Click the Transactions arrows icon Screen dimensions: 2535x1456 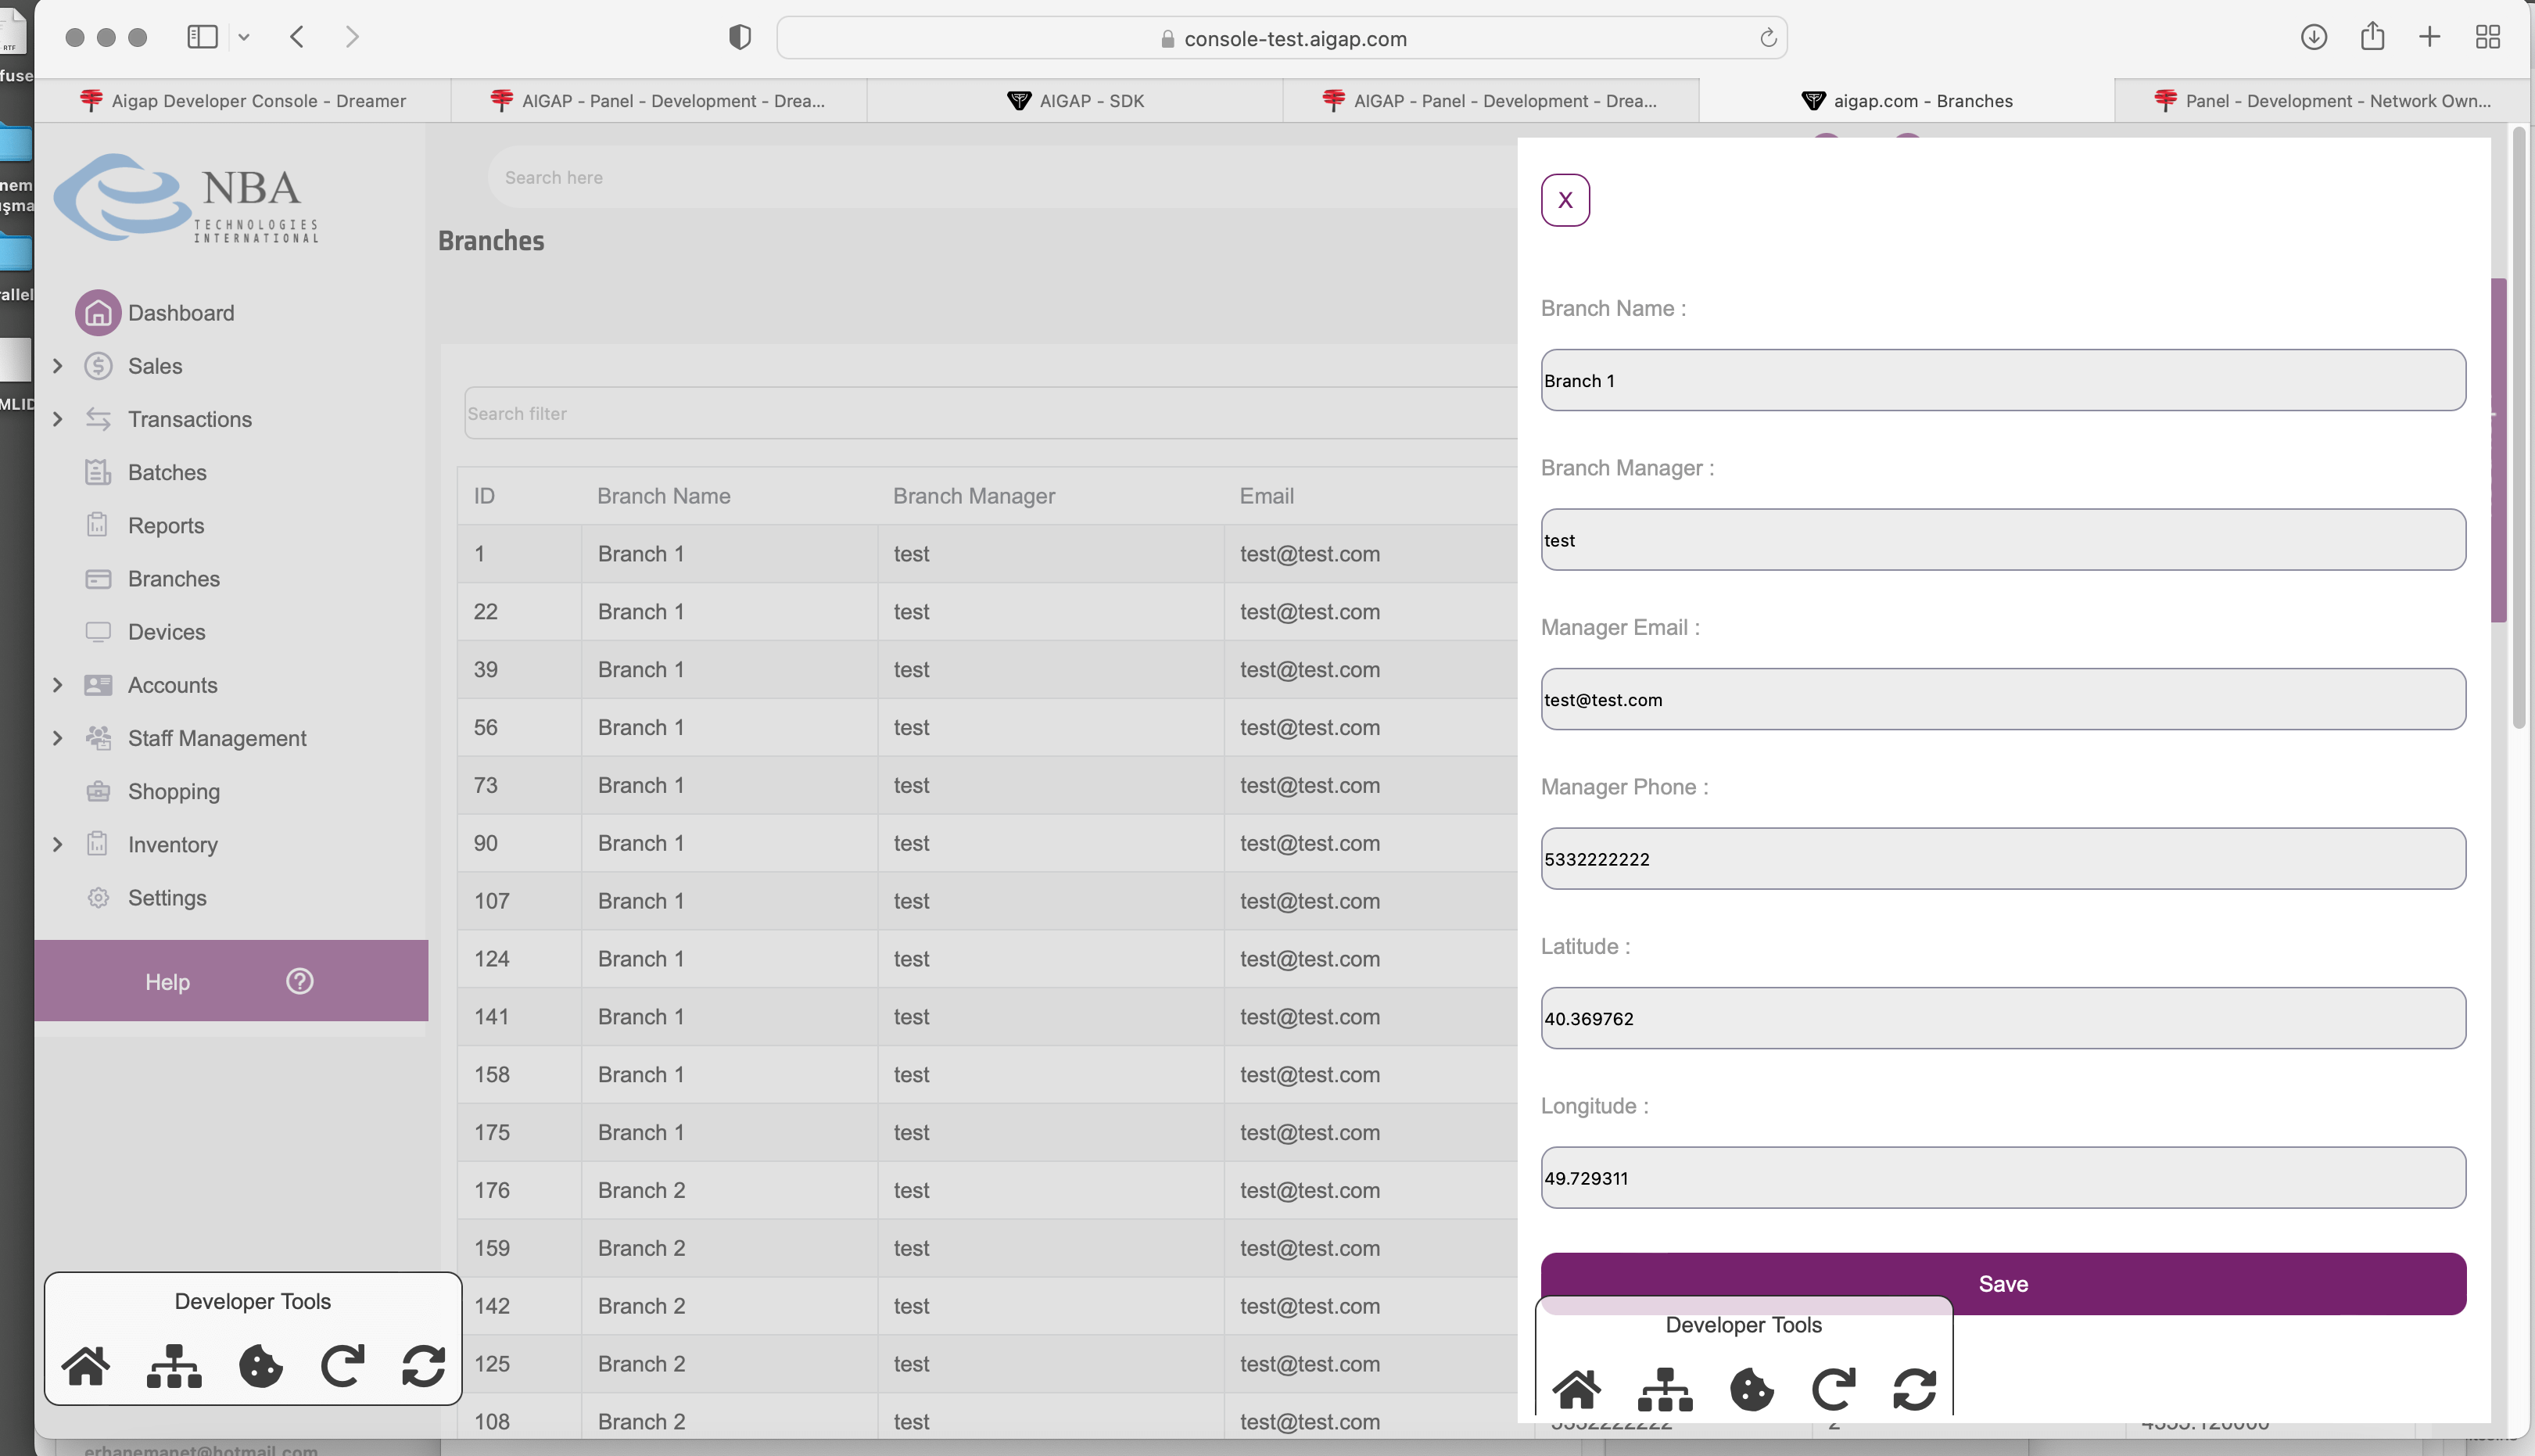pos(98,419)
